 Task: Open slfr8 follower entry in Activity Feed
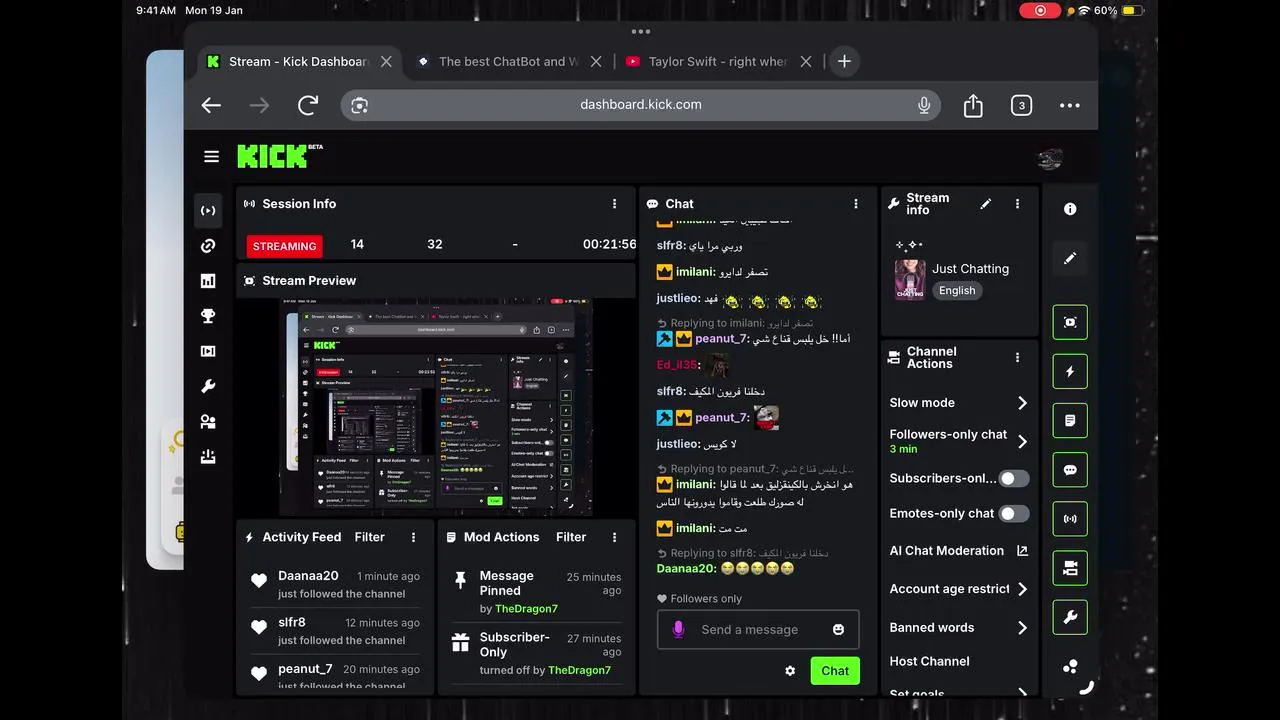click(x=335, y=630)
